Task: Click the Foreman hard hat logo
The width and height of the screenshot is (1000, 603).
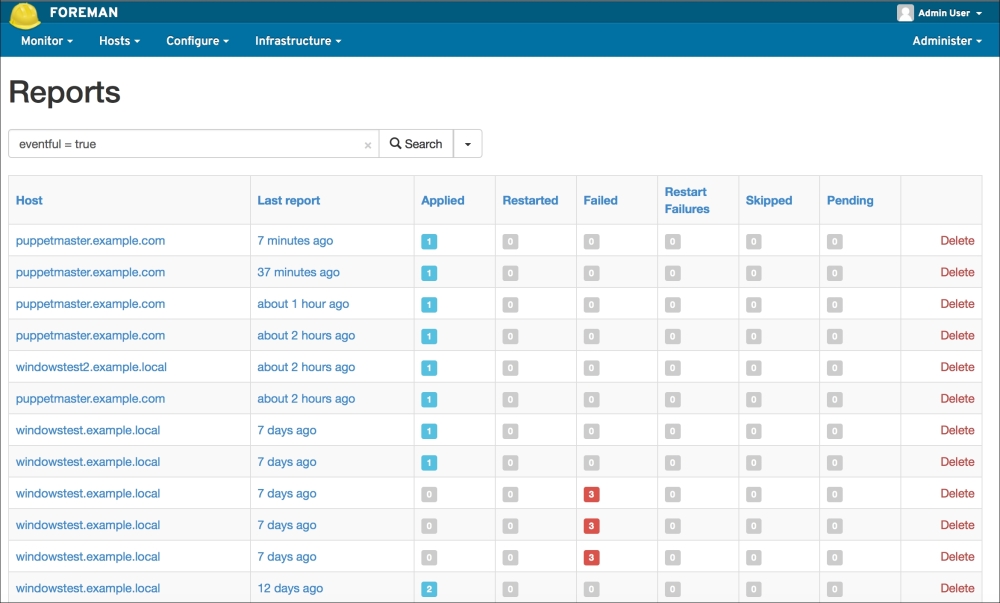Action: pyautogui.click(x=24, y=15)
